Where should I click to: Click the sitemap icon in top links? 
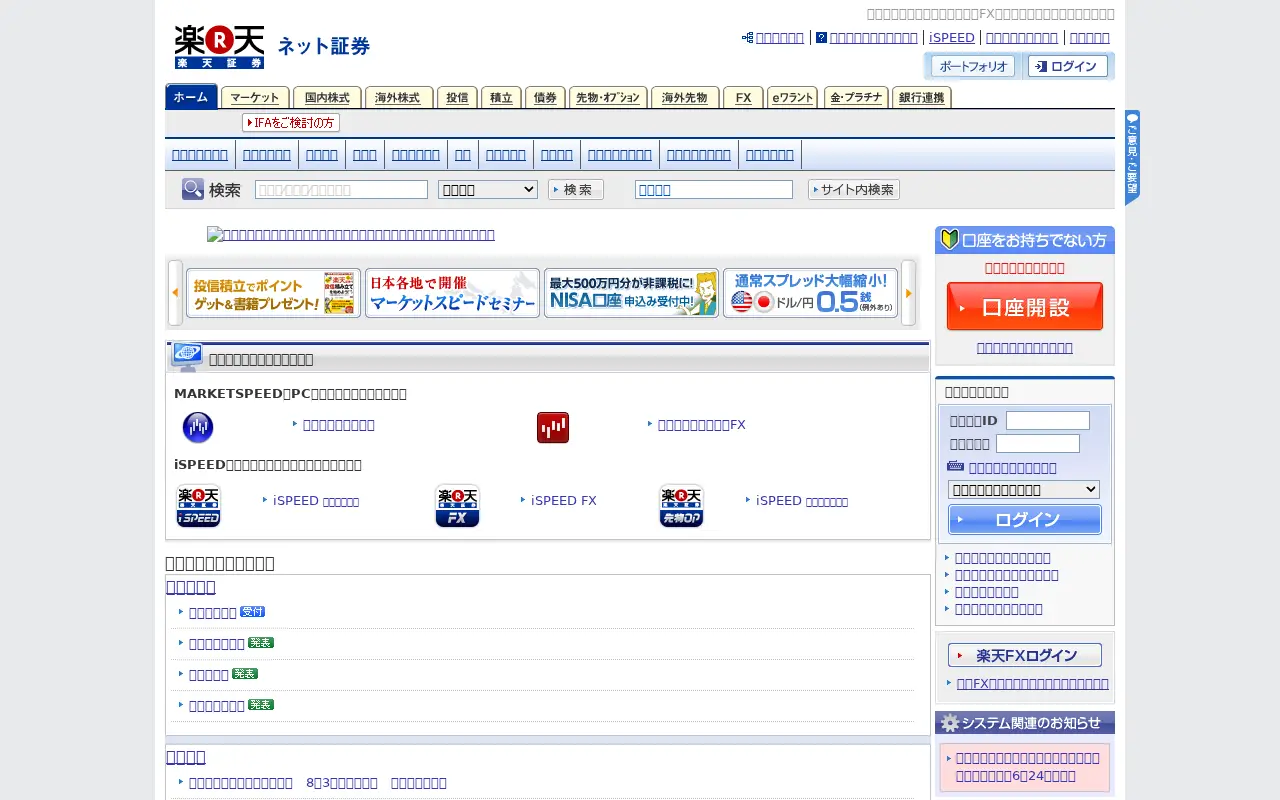747,38
